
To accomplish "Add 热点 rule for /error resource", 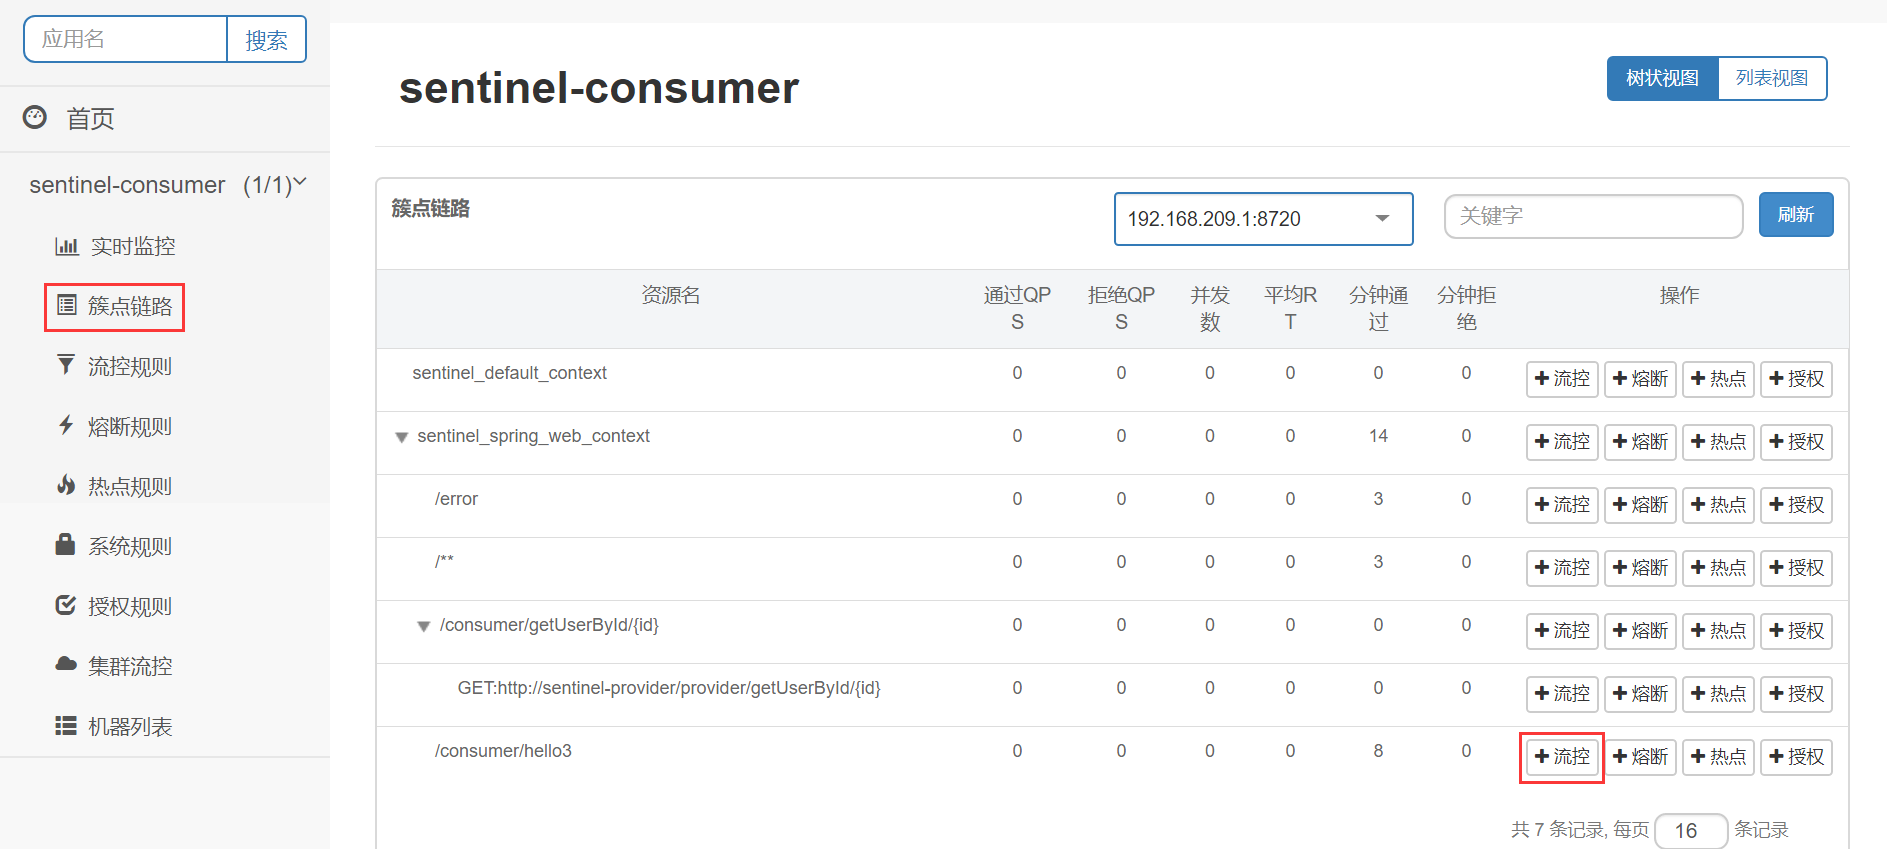I will 1718,505.
